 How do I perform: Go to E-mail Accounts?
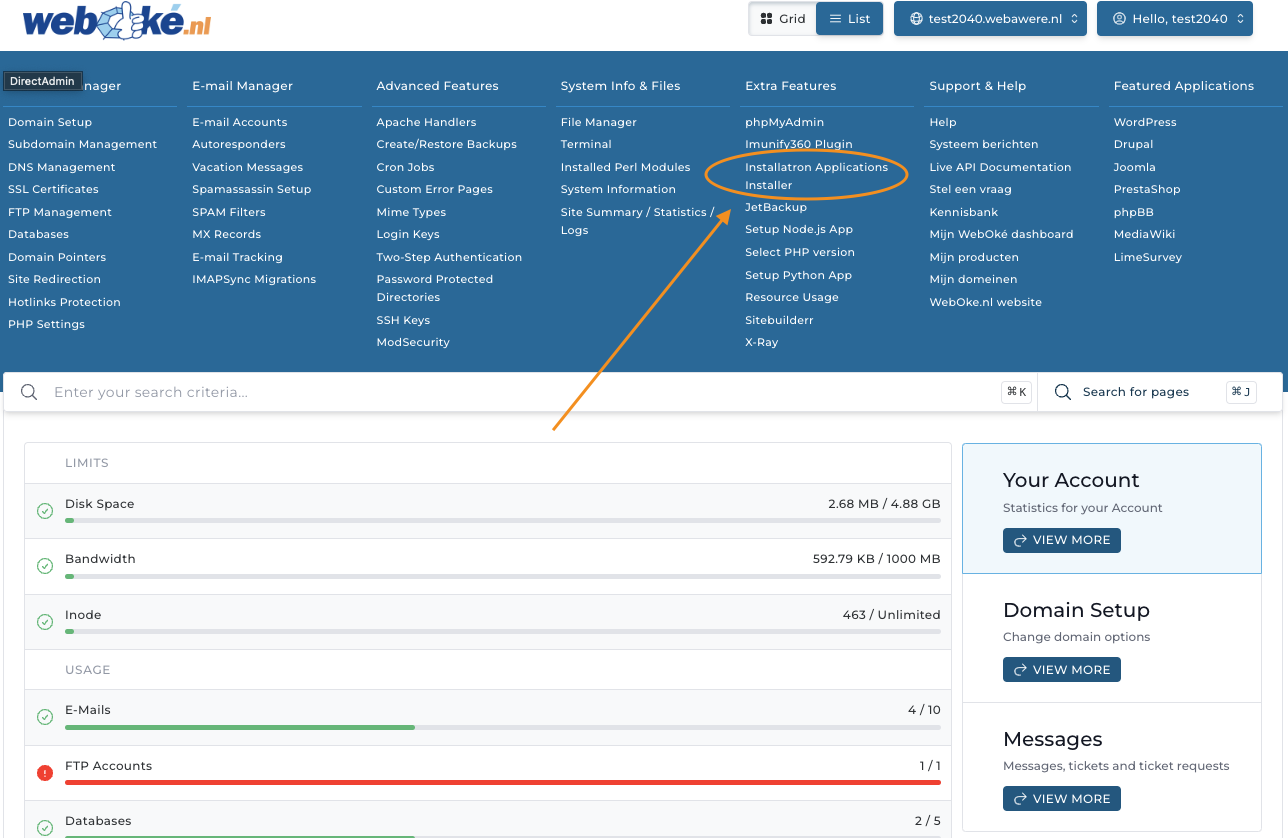240,122
